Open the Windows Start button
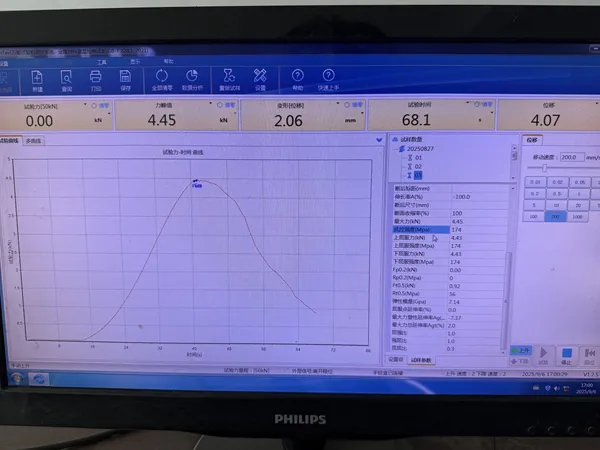Viewport: 600px width, 450px height. pos(16,379)
